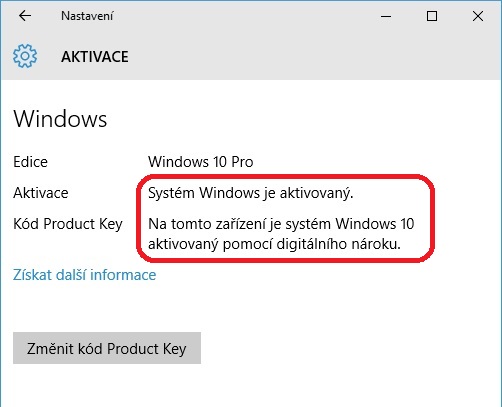Close the Nastavení window

pos(478,16)
